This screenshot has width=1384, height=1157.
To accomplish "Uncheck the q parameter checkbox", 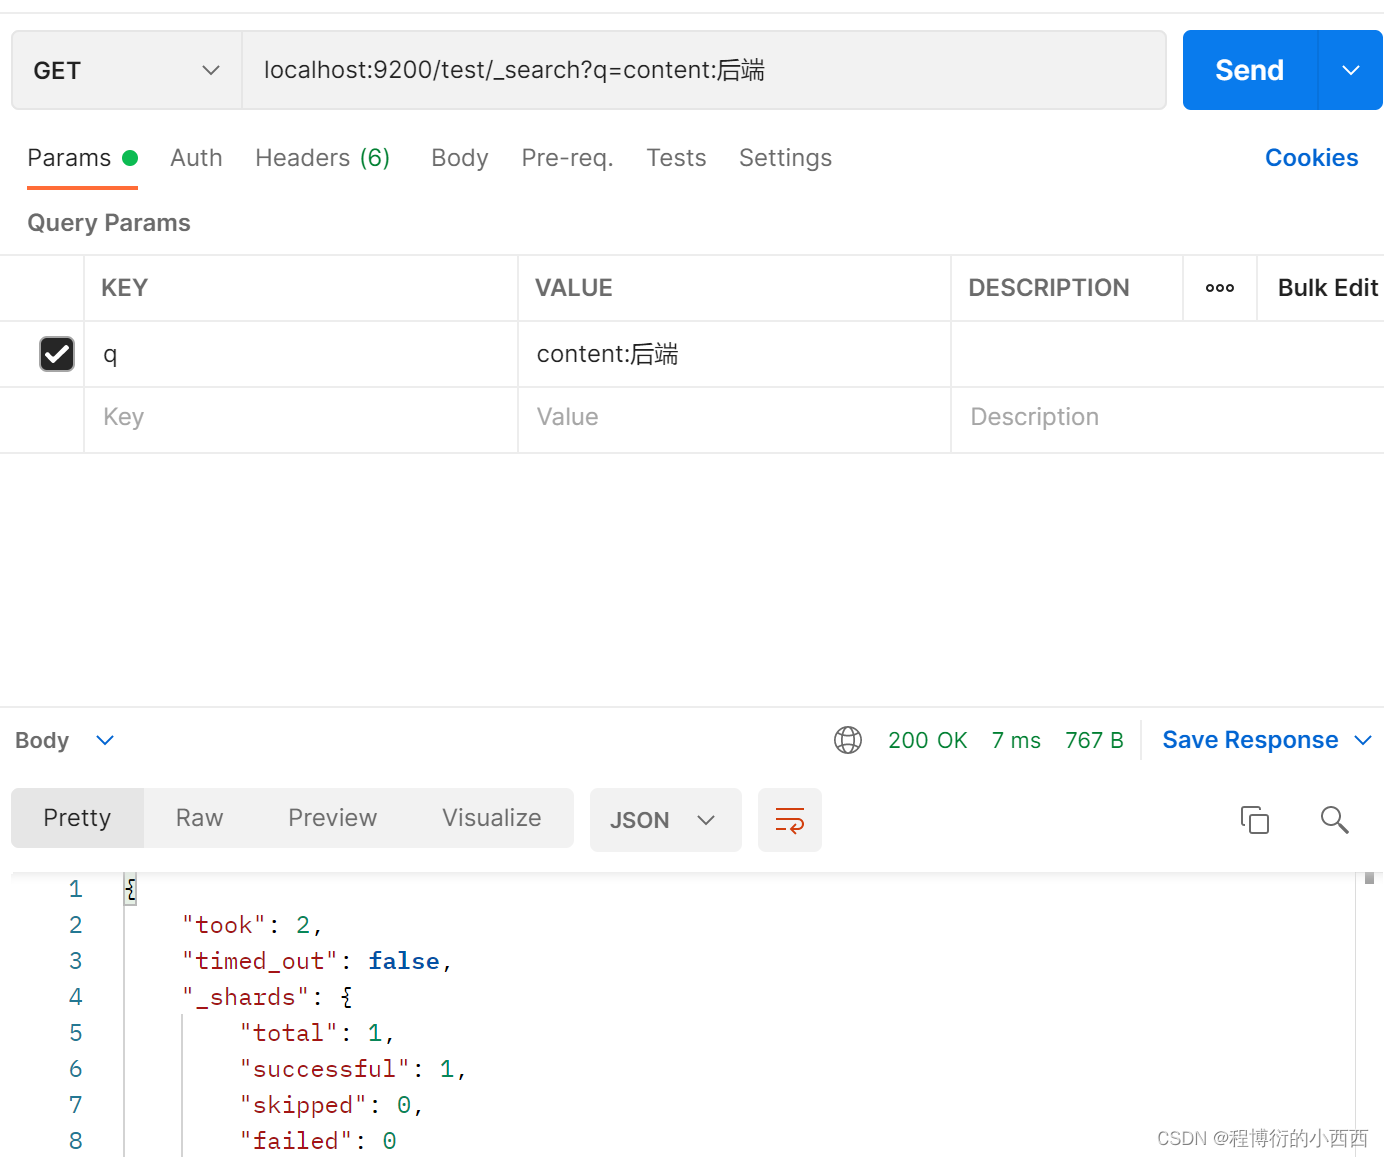I will [57, 354].
